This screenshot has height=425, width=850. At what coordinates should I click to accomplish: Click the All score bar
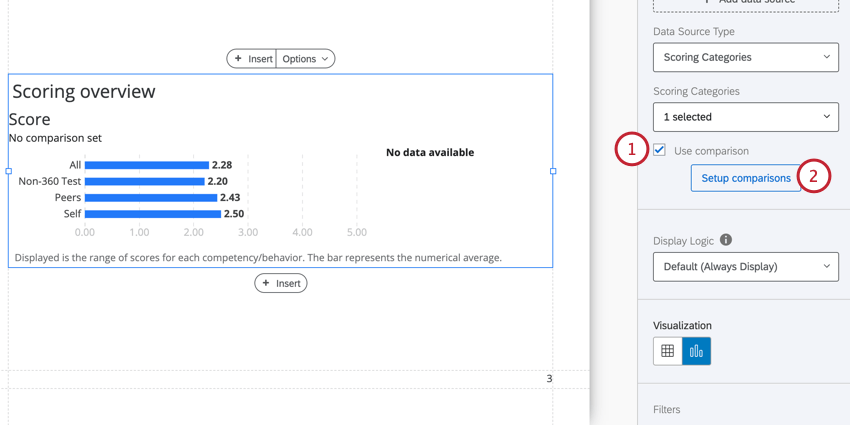(146, 165)
